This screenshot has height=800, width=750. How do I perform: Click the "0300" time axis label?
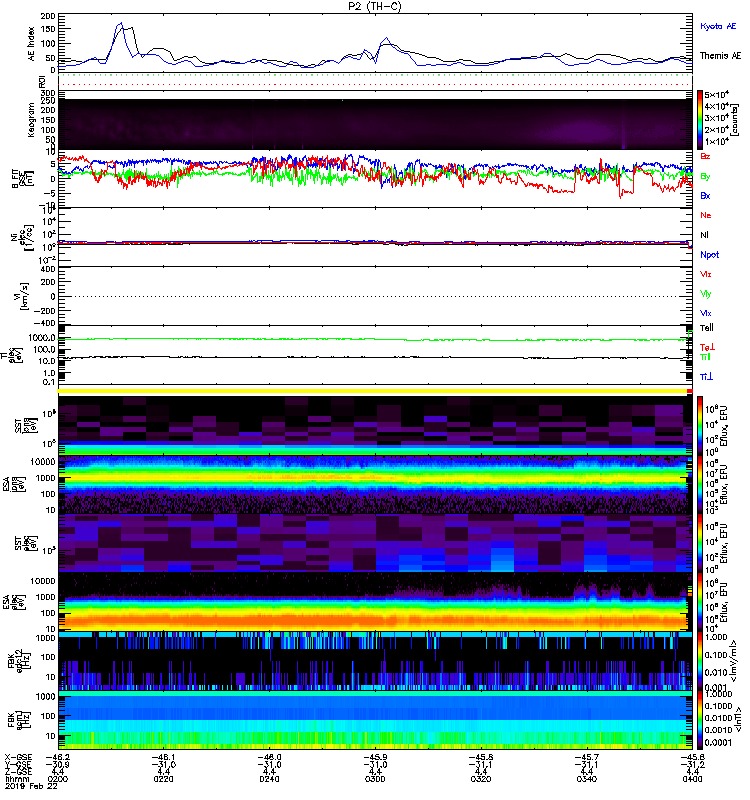375,779
